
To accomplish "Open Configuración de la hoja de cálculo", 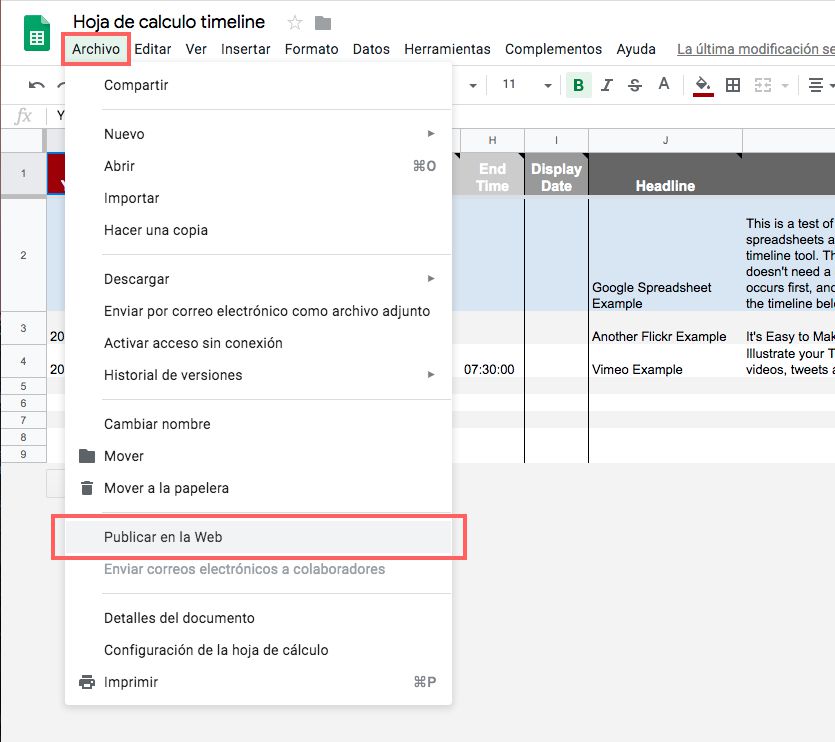I will [258, 650].
